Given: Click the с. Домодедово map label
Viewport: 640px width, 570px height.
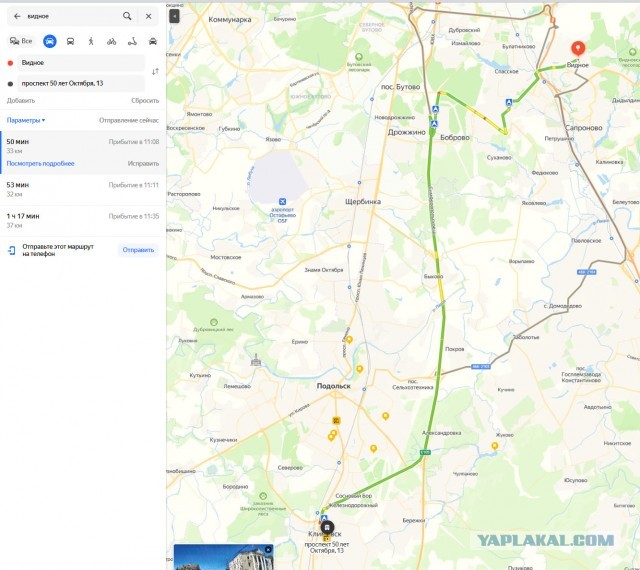Looking at the screenshot, I should [563, 306].
